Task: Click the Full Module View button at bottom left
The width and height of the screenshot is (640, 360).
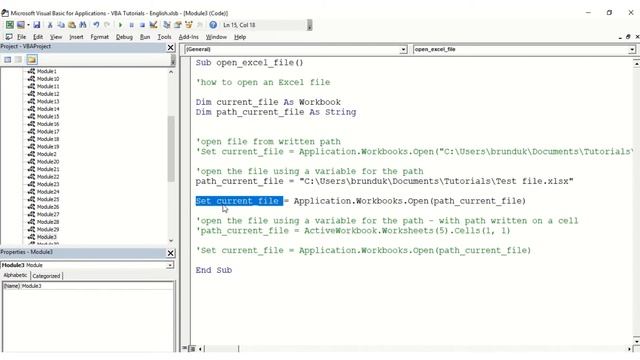Action: click(192, 349)
